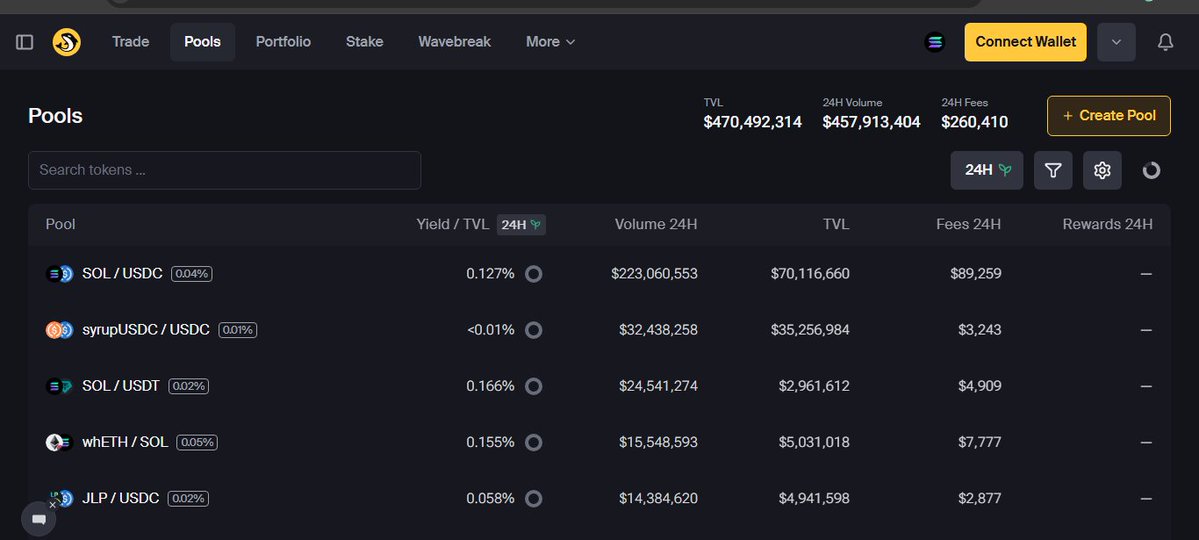1199x540 pixels.
Task: Click the $470,492,314 total TVL stat
Action: point(752,122)
